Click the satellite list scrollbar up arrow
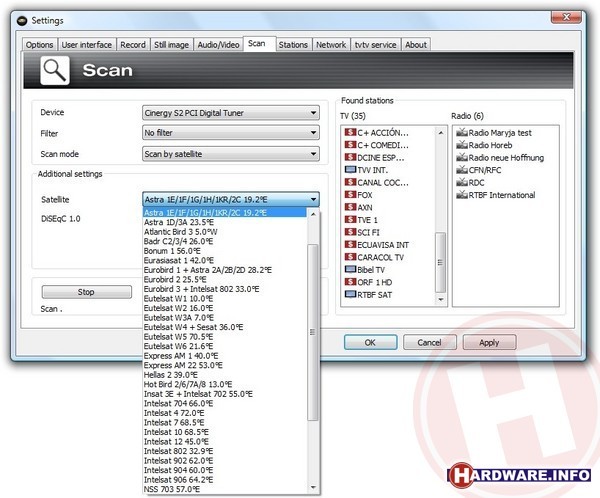The image size is (600, 498). point(313,214)
